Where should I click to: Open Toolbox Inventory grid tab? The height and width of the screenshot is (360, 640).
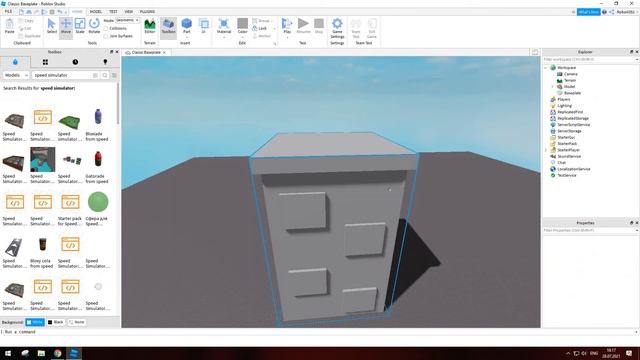click(x=45, y=62)
